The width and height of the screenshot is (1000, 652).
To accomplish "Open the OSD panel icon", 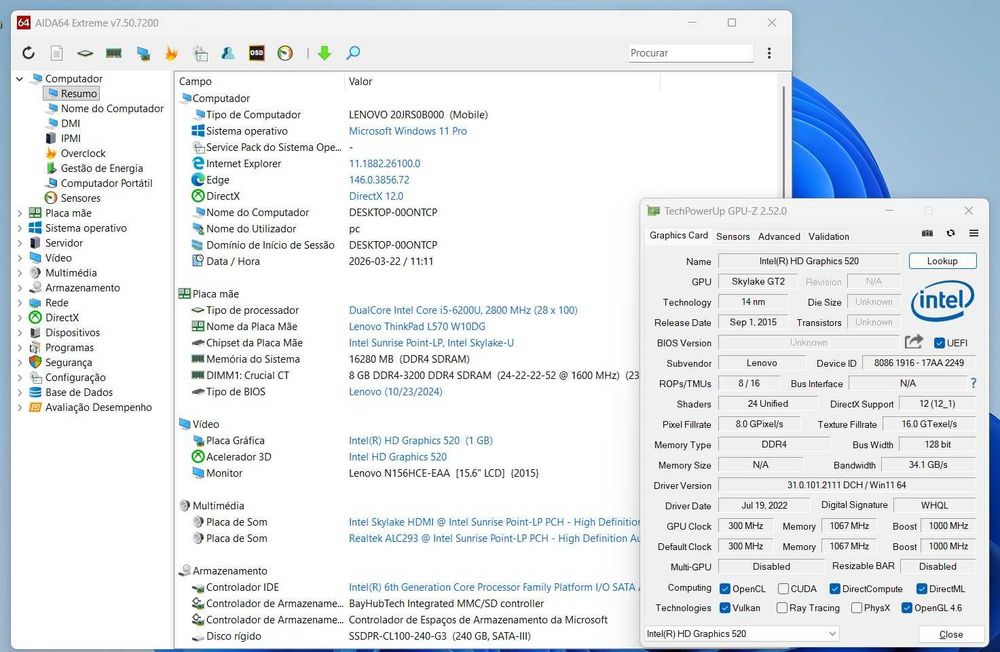I will tap(256, 53).
